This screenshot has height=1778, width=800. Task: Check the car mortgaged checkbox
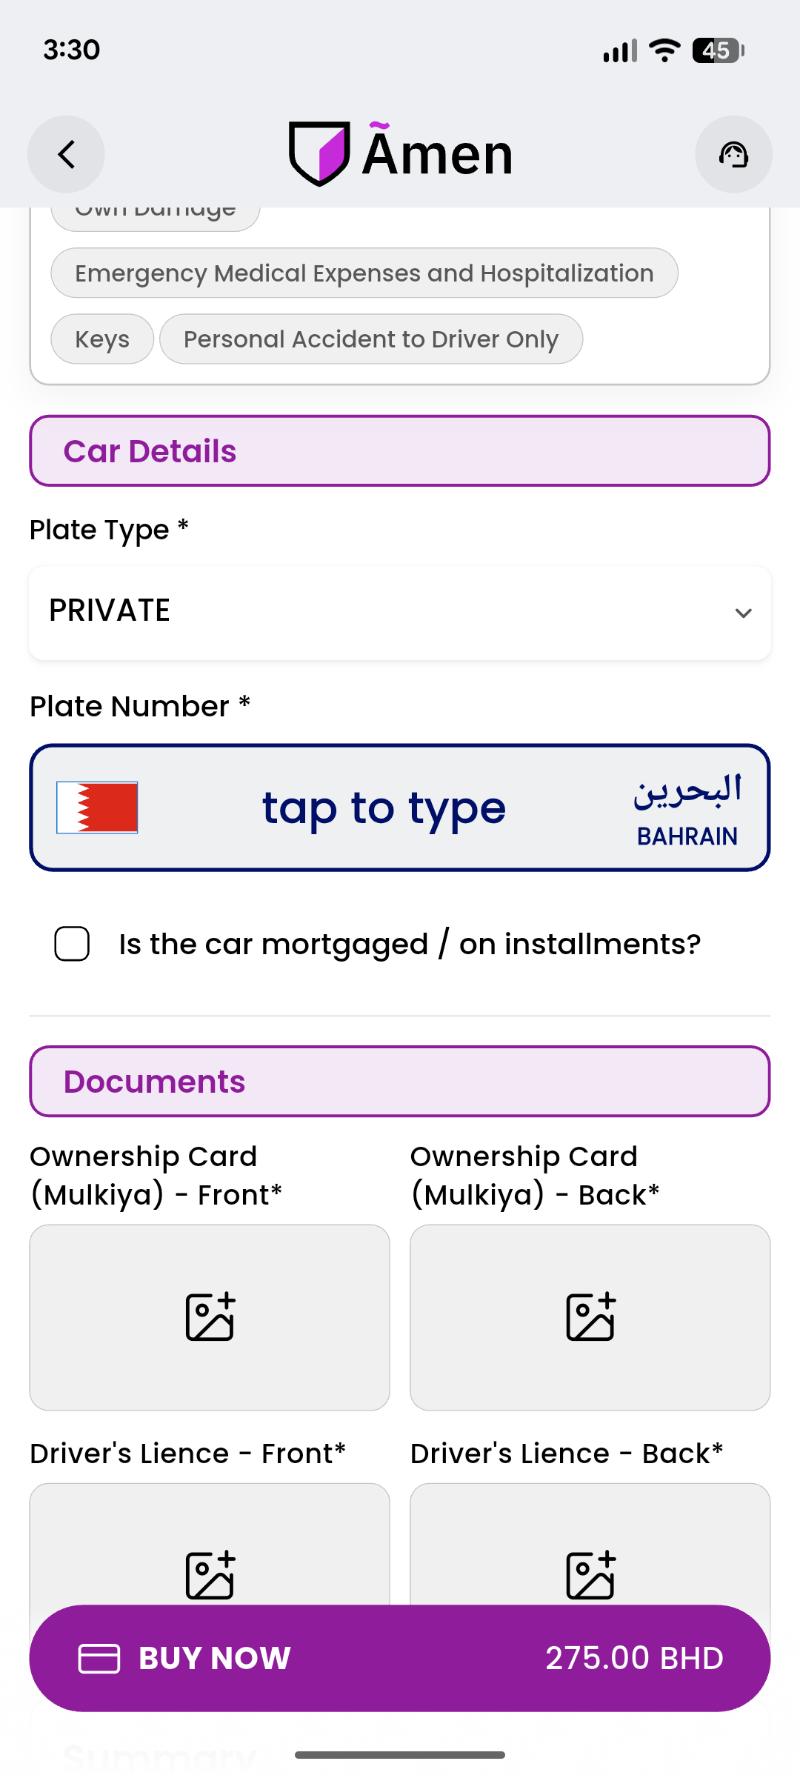pyautogui.click(x=72, y=944)
